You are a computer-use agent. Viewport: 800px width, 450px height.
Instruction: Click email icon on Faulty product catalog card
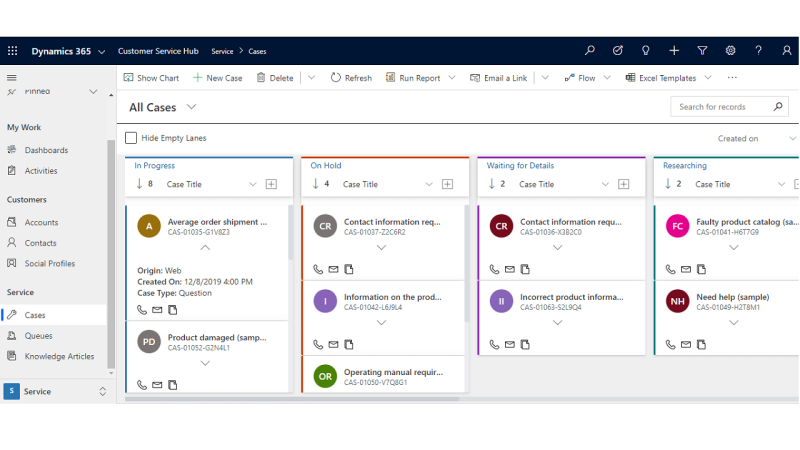pyautogui.click(x=685, y=269)
